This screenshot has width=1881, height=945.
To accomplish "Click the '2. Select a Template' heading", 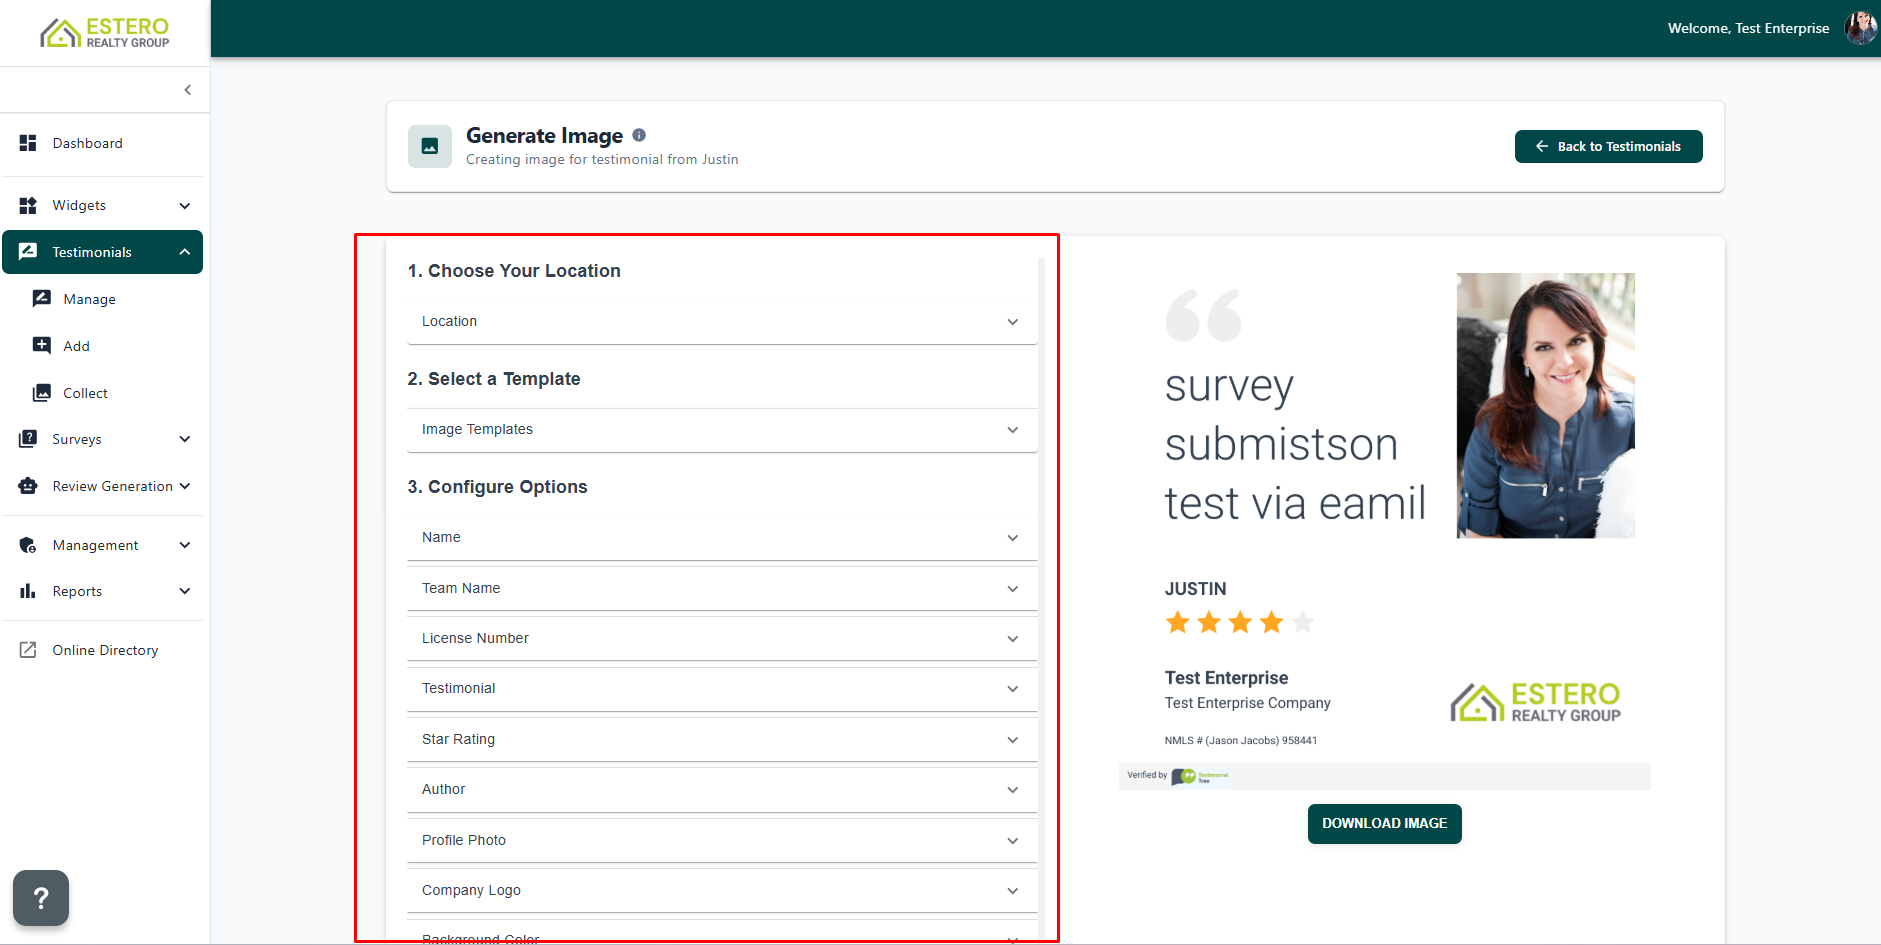I will tap(494, 379).
